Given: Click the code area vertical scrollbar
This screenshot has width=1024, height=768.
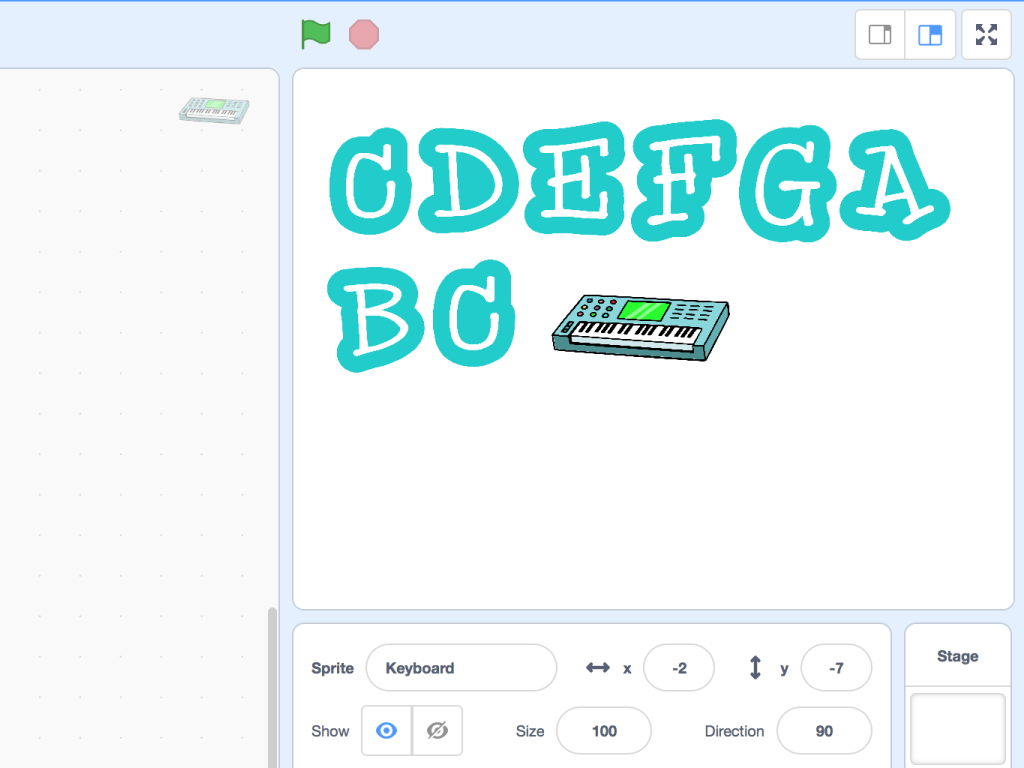Looking at the screenshot, I should click(272, 687).
